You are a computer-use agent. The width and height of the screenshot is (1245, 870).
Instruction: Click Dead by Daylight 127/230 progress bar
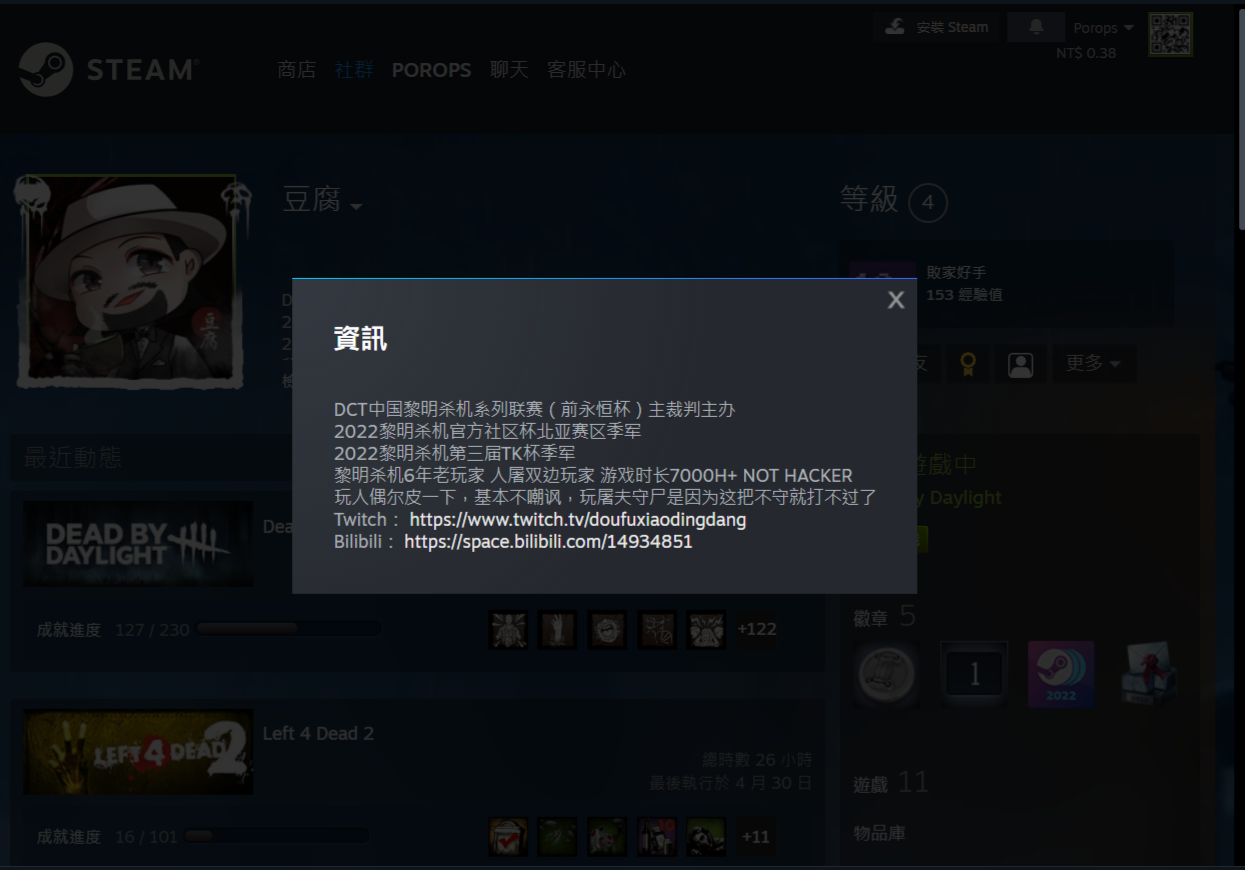coord(288,629)
